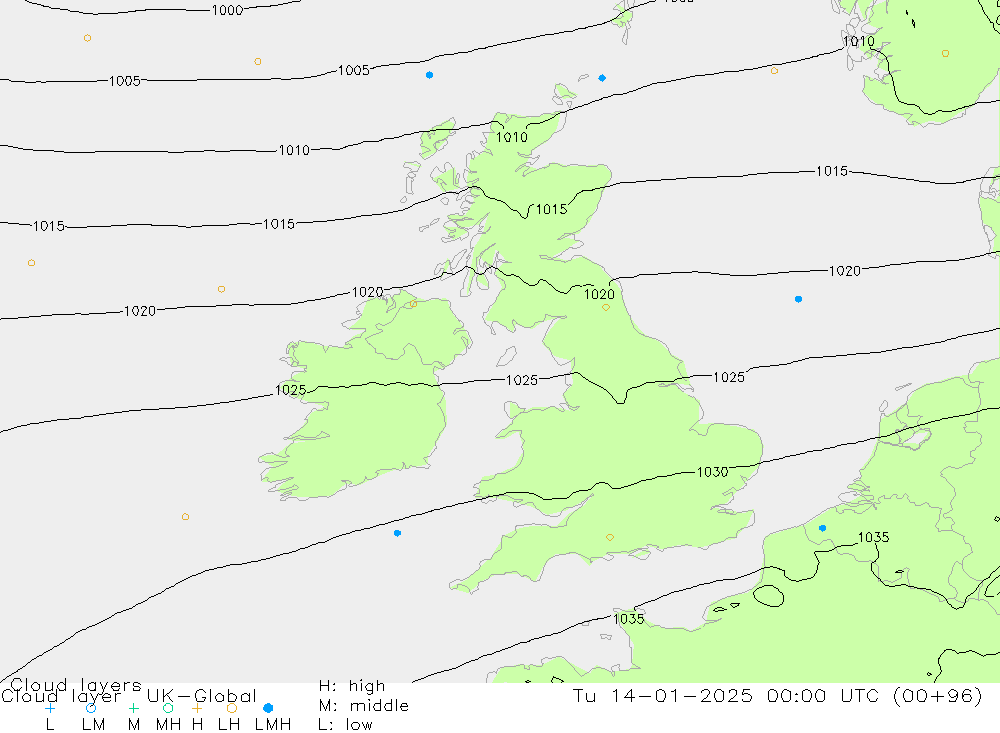Pick the orange circle left of the central 1005 label
Image resolution: width=1000 pixels, height=733 pixels.
[x=258, y=62]
